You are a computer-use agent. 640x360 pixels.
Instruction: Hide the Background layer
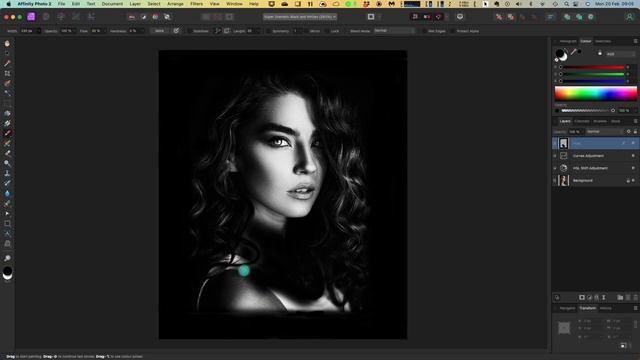point(633,180)
